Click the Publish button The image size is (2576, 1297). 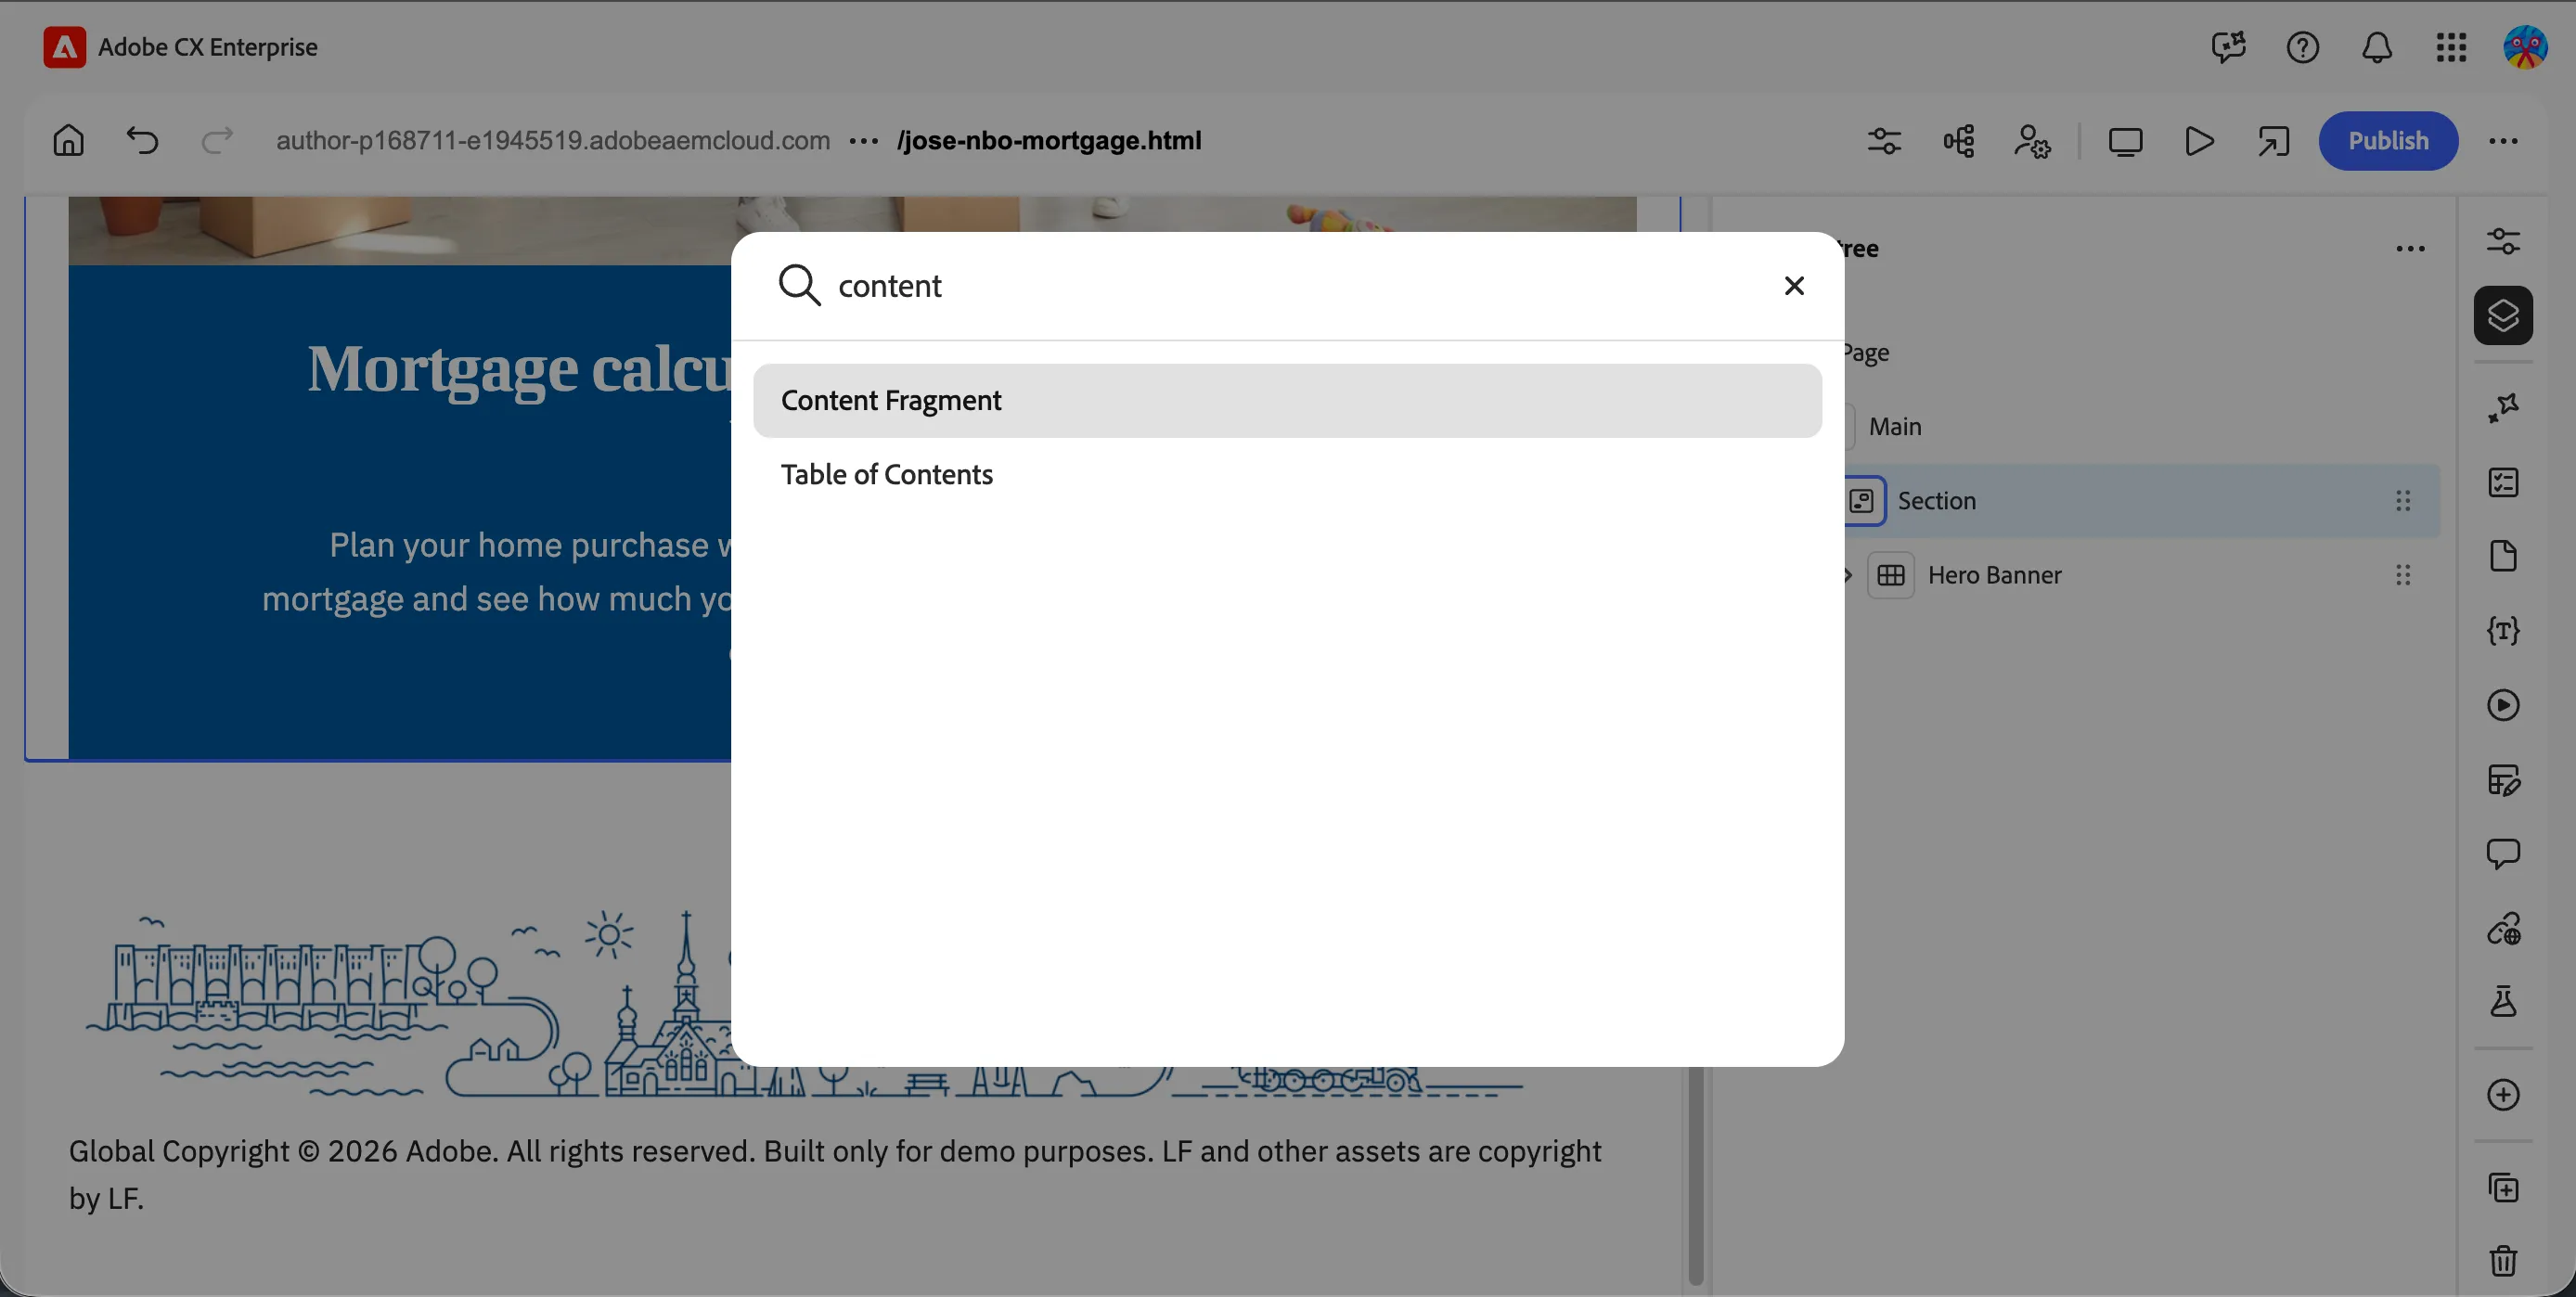coord(2388,141)
